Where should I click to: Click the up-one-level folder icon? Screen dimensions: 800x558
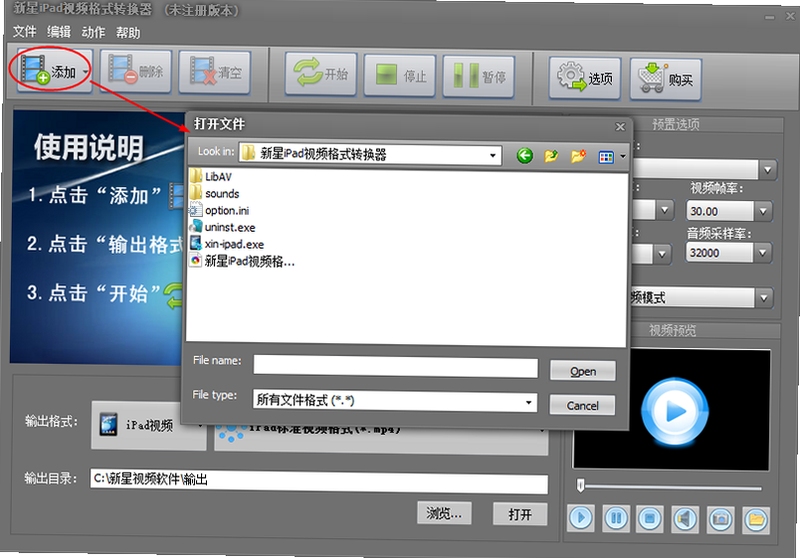[551, 156]
